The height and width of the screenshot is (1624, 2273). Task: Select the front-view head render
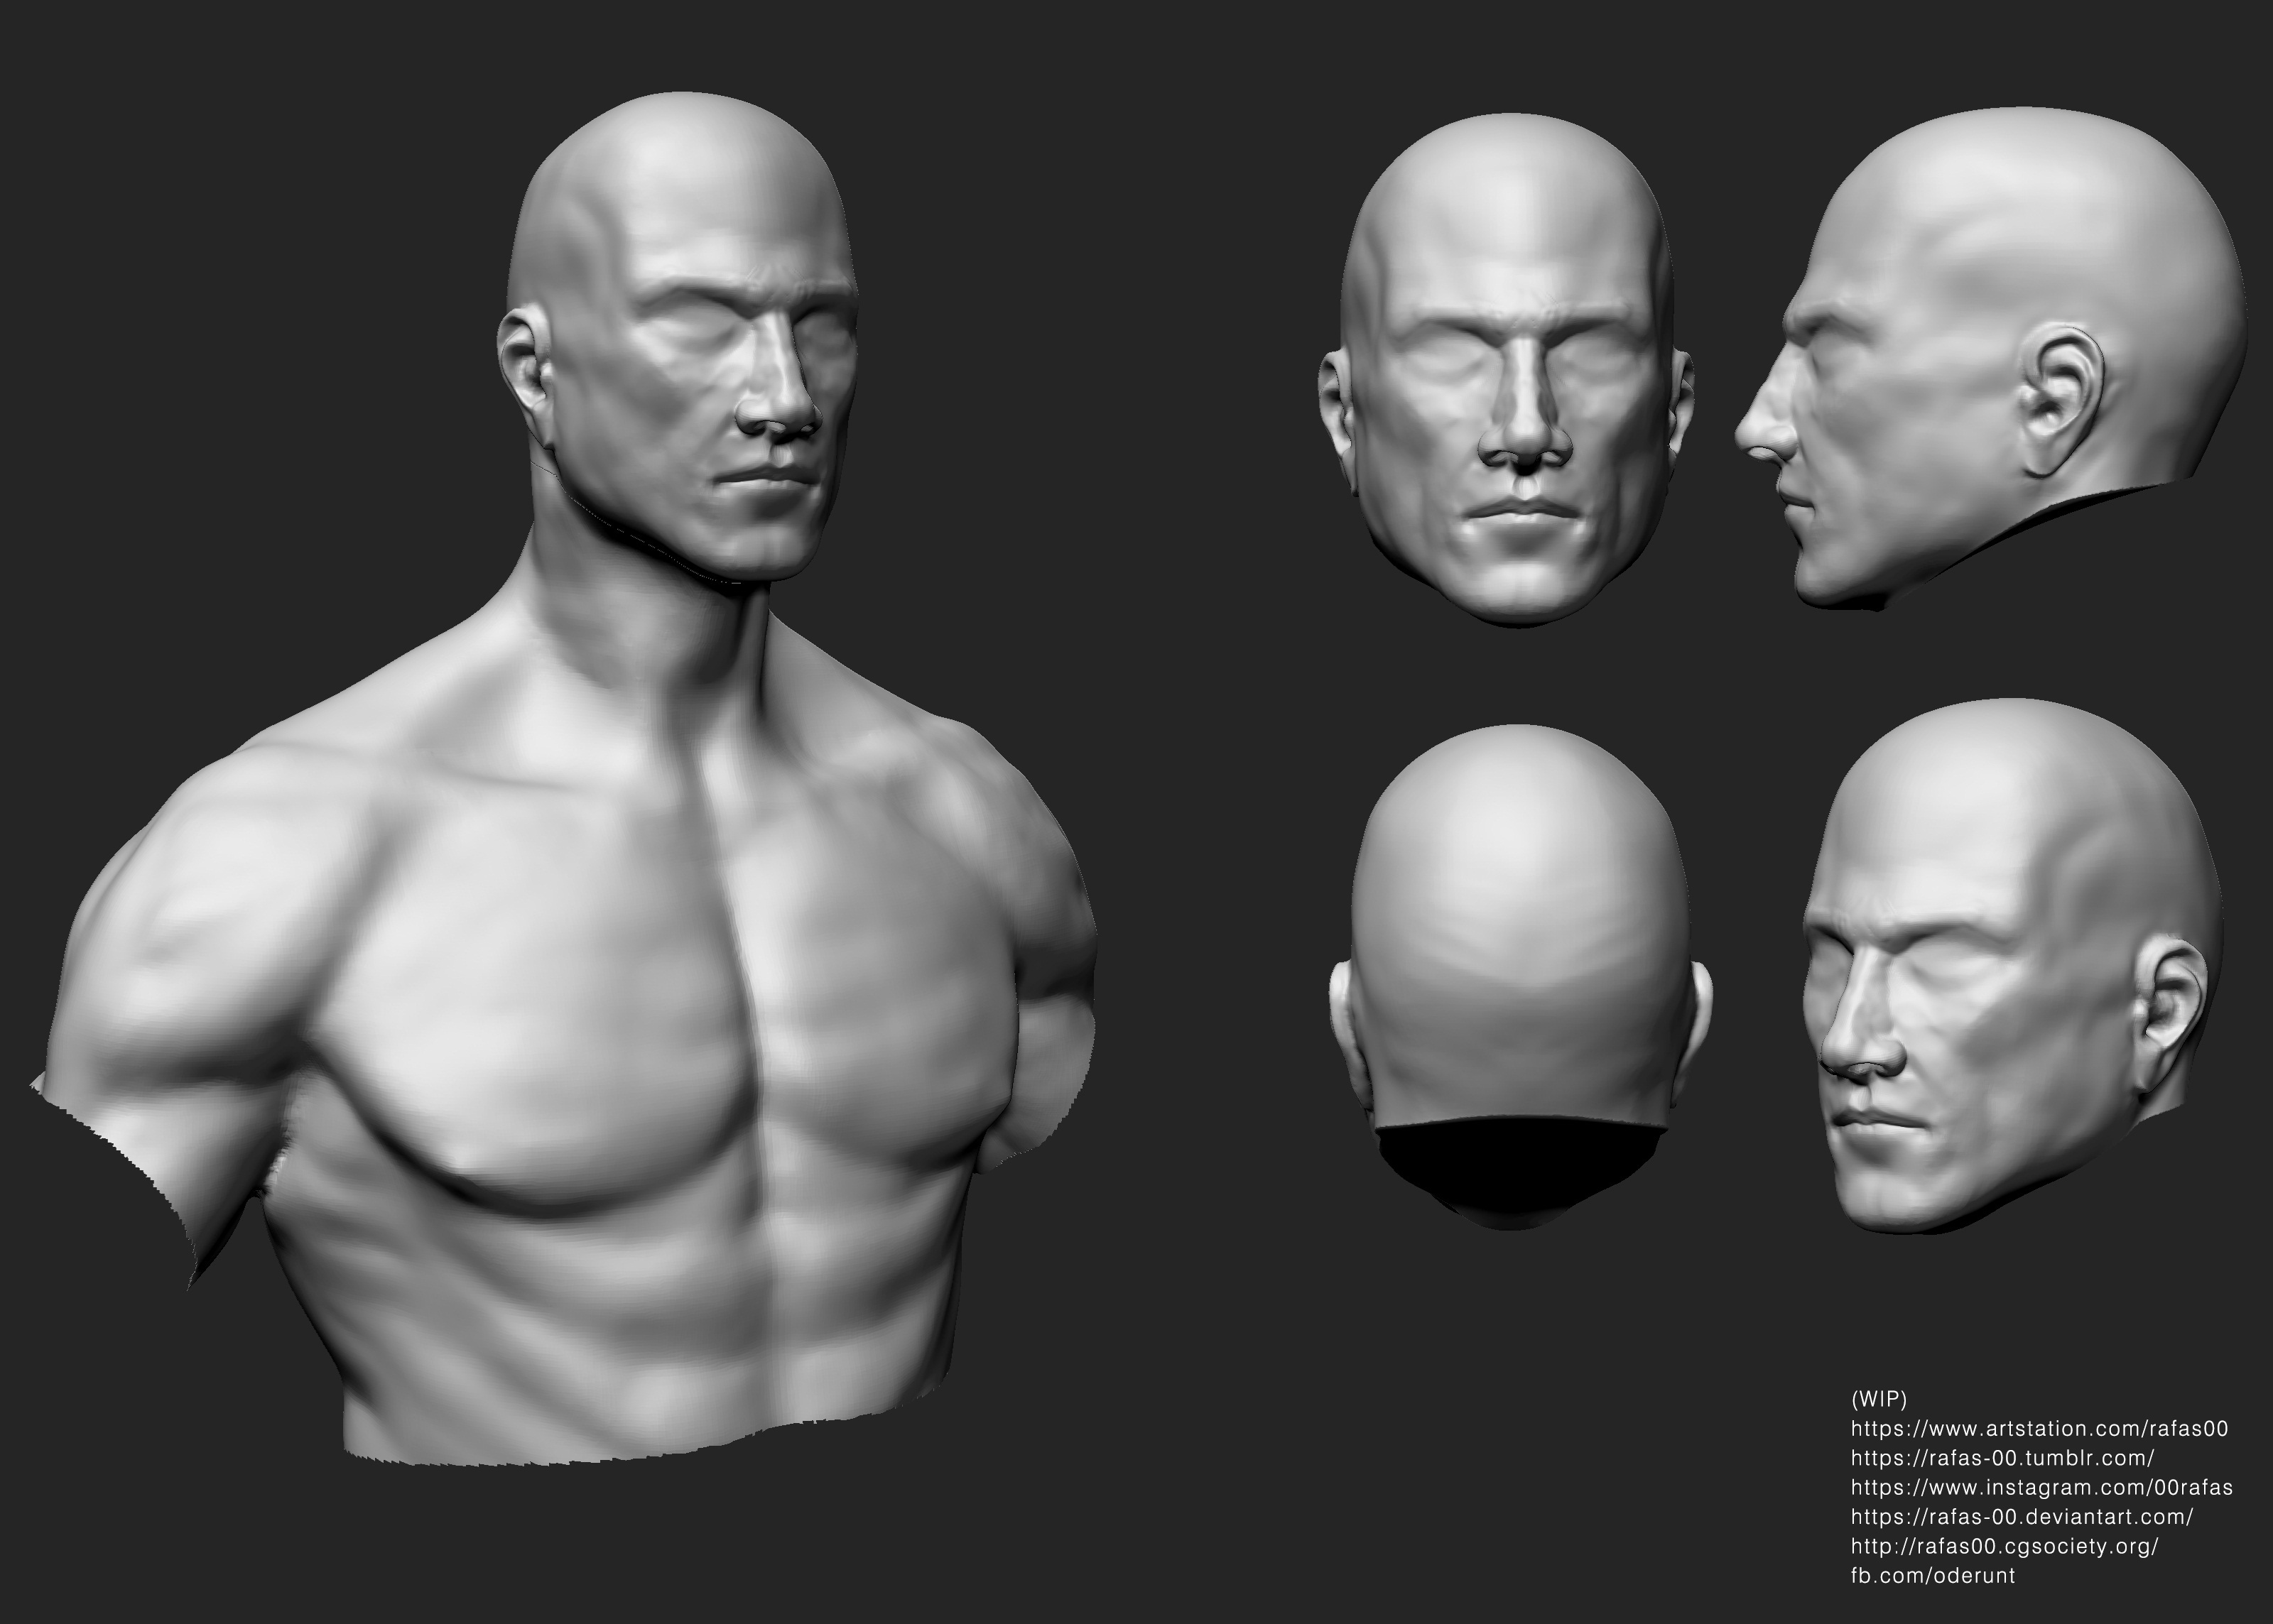coord(1507,372)
